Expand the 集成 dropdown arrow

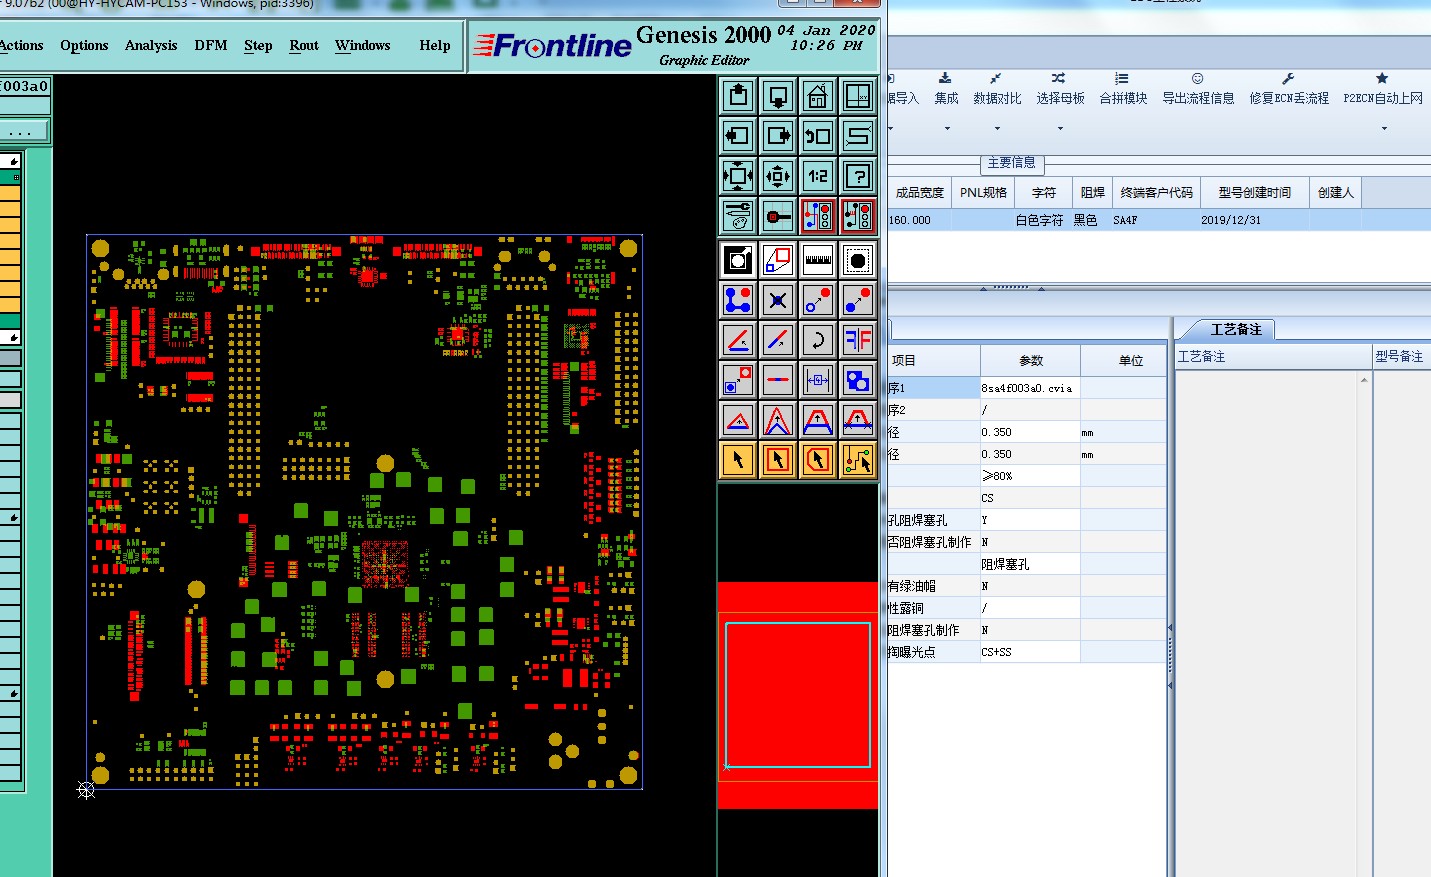pyautogui.click(x=947, y=128)
